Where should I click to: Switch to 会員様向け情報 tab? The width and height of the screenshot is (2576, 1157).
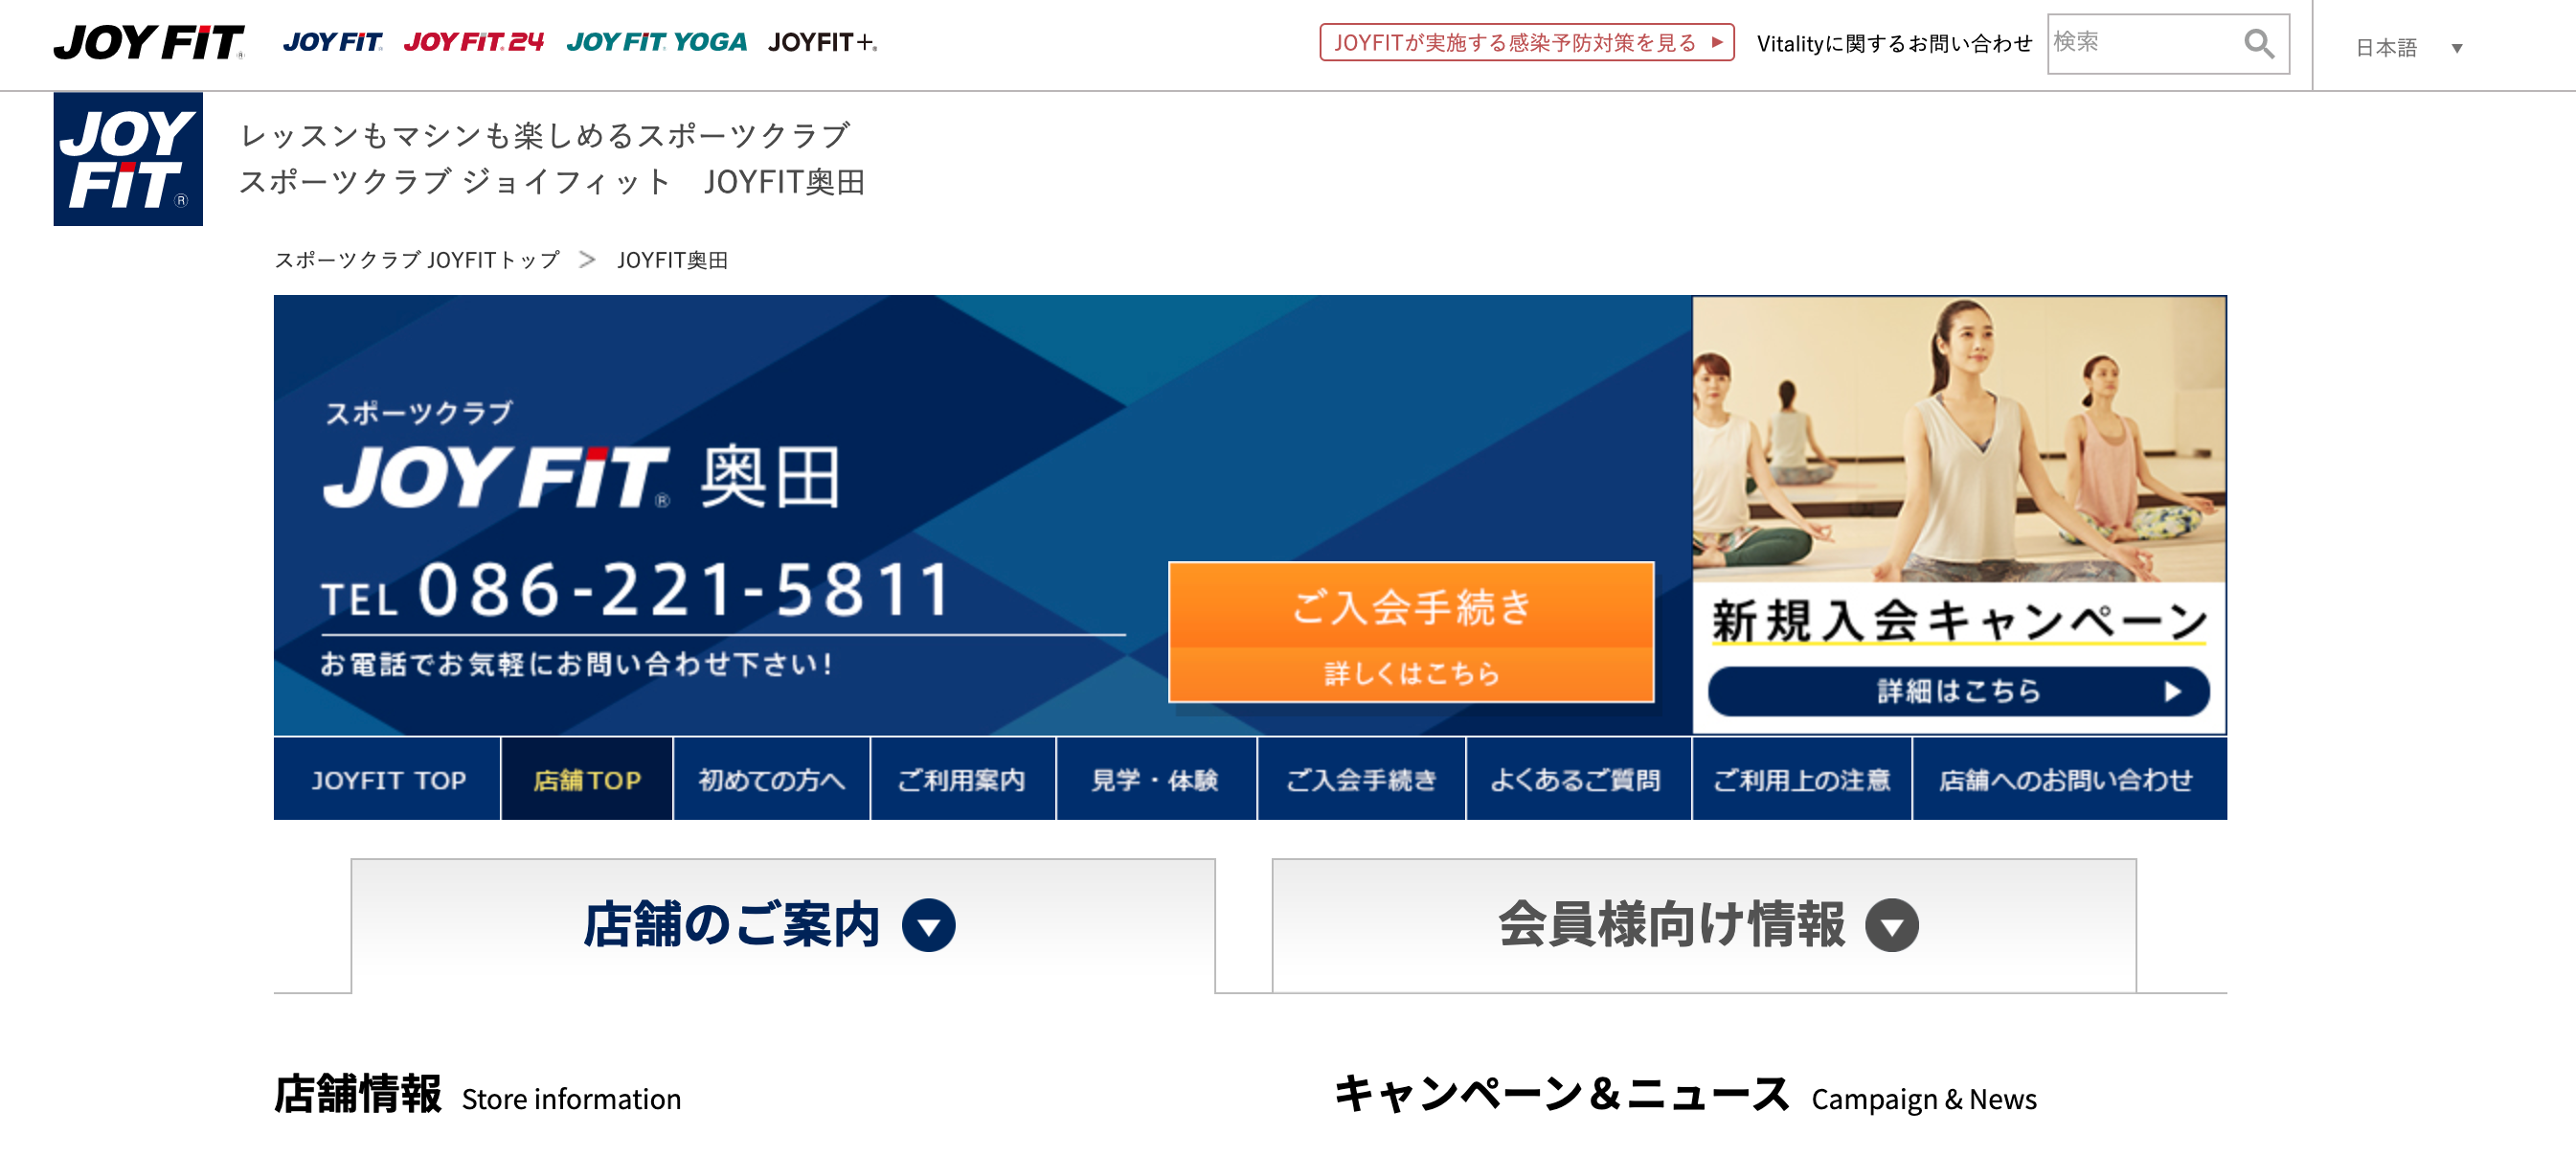[x=1704, y=925]
